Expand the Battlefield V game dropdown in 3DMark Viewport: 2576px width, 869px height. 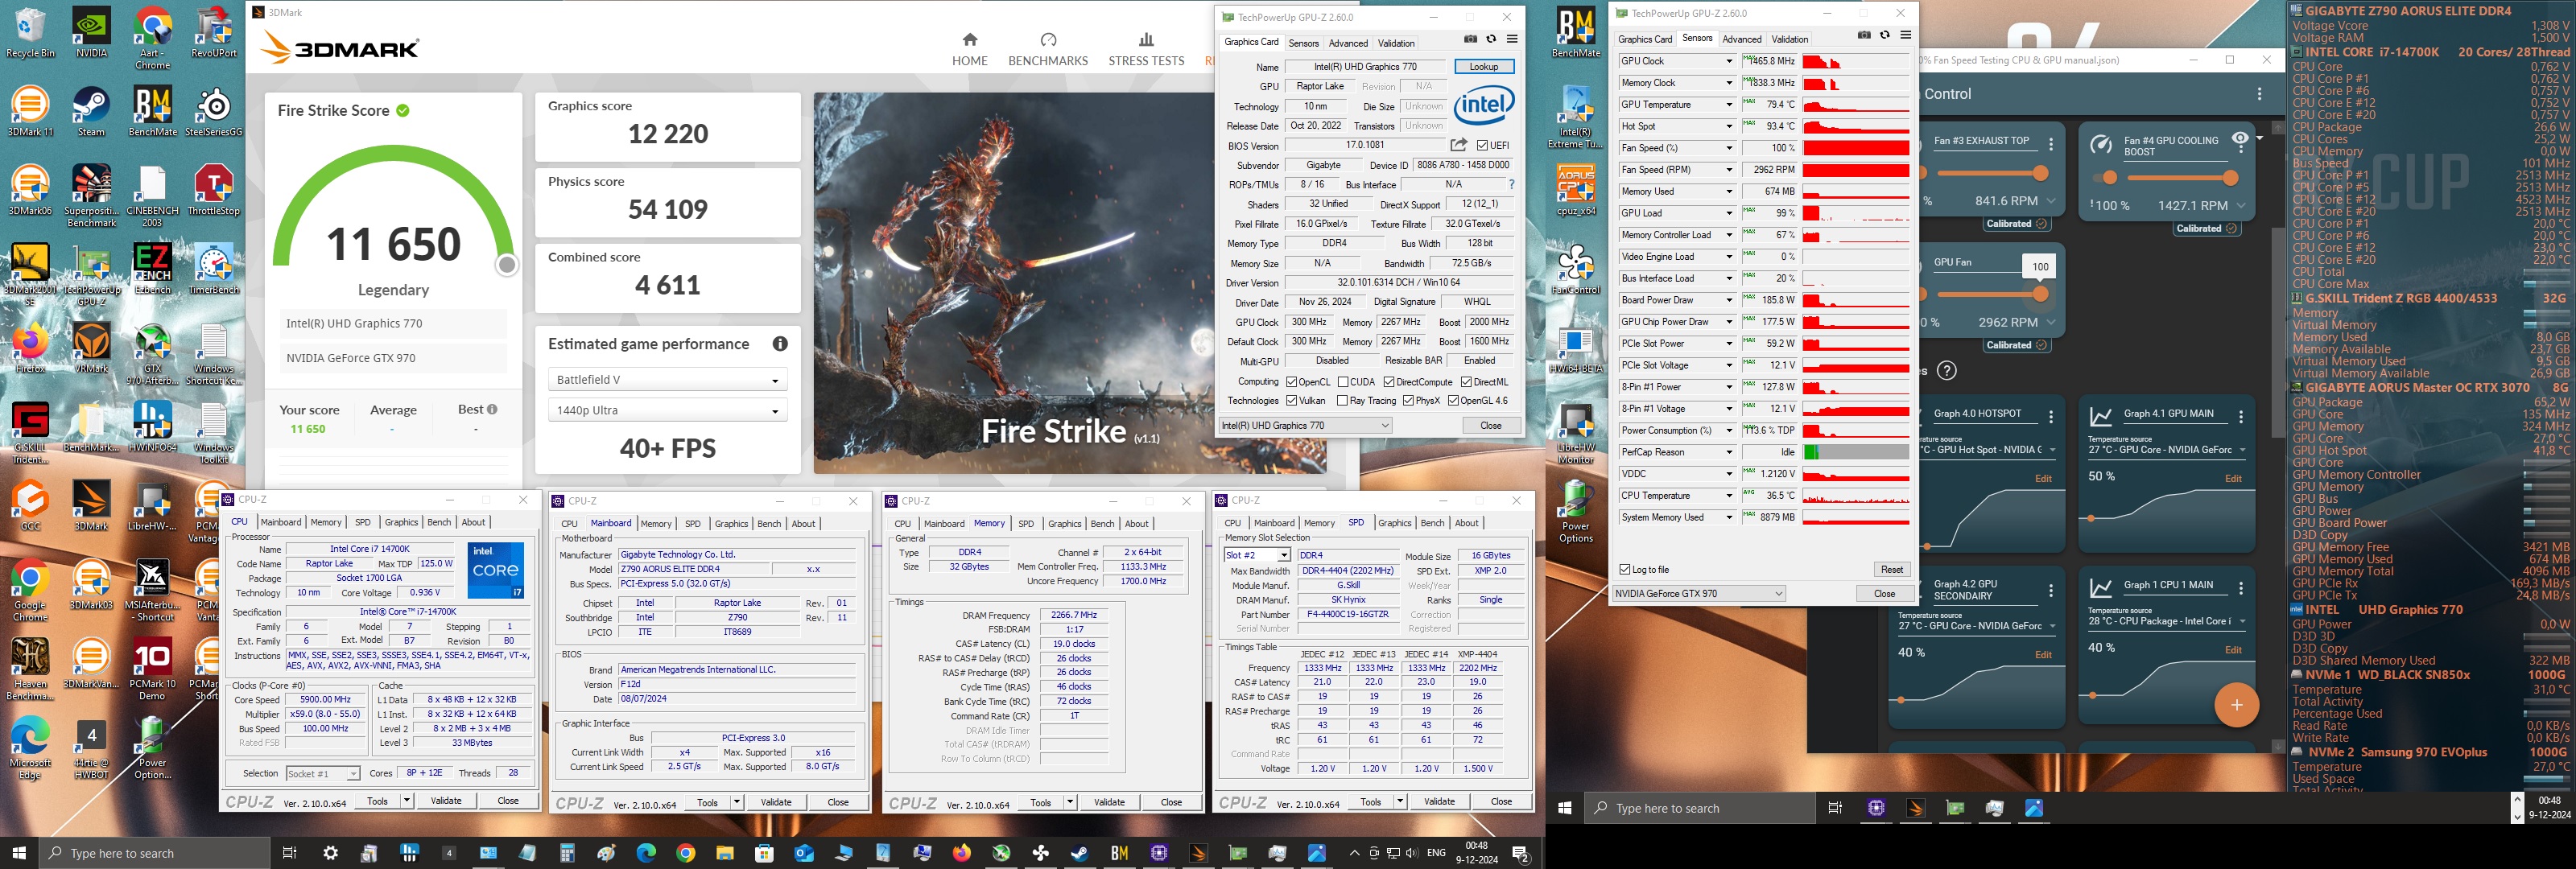(x=667, y=380)
